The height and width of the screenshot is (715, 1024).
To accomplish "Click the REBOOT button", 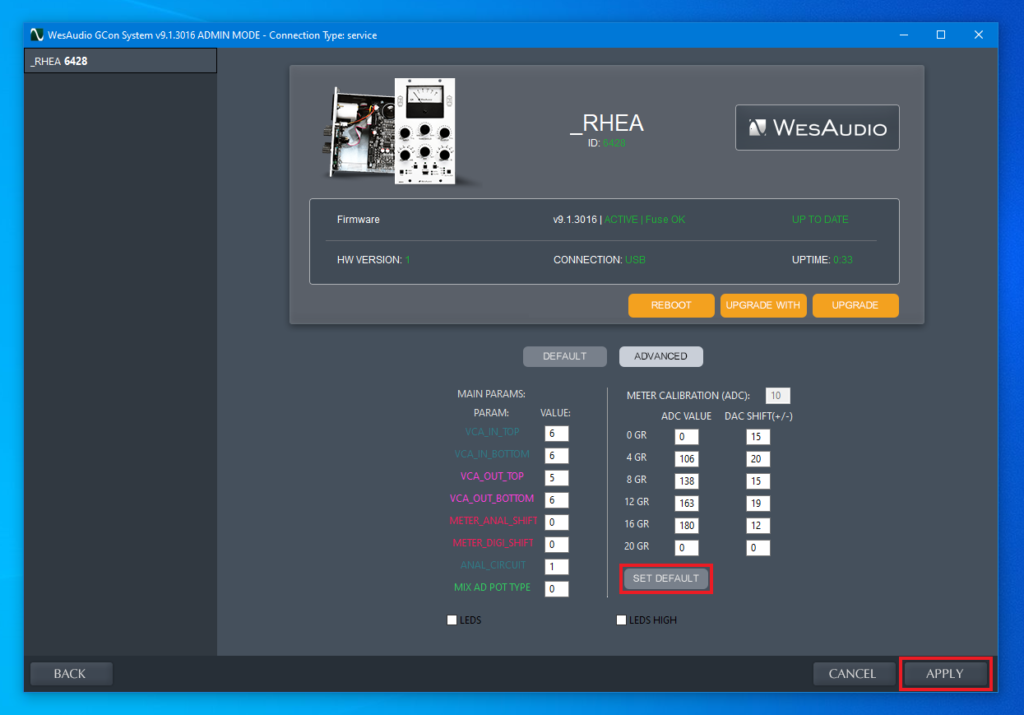I will [671, 305].
